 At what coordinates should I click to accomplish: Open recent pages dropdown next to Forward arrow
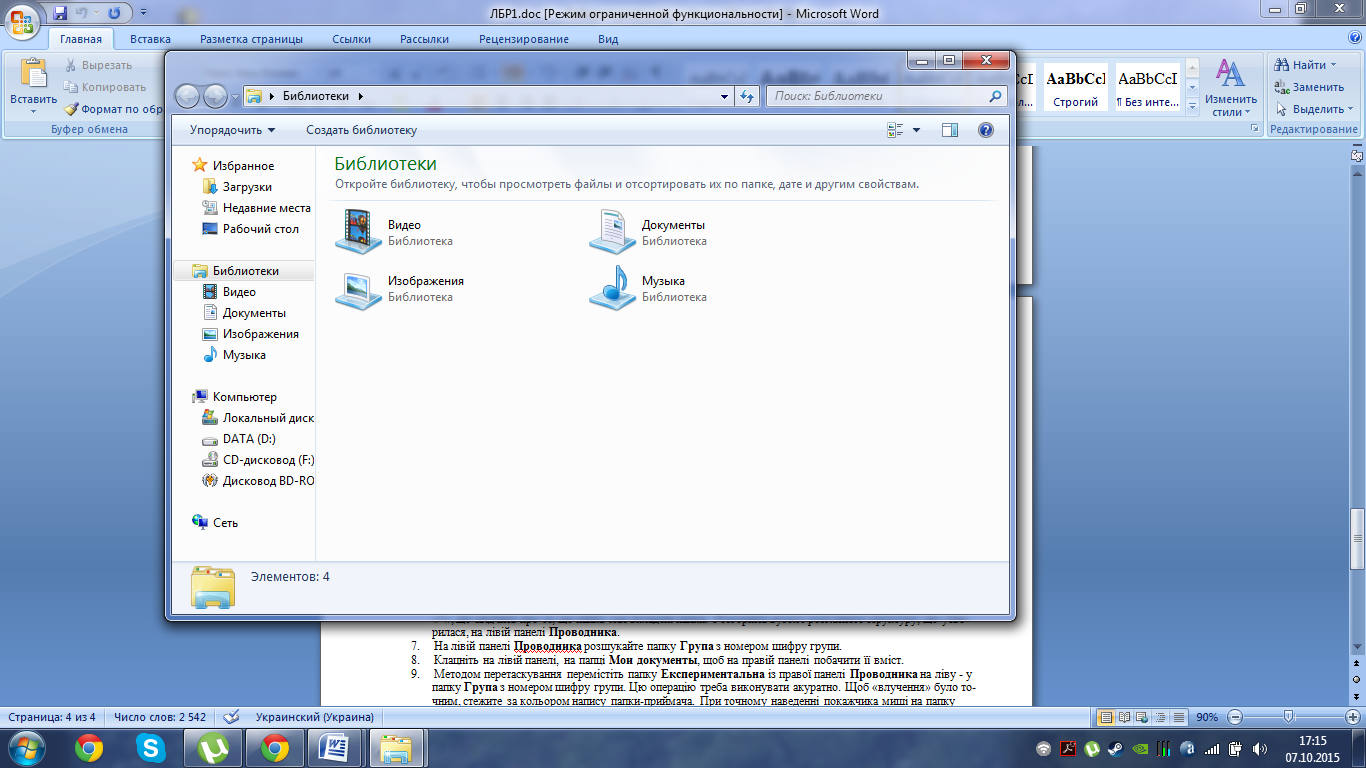pos(235,97)
